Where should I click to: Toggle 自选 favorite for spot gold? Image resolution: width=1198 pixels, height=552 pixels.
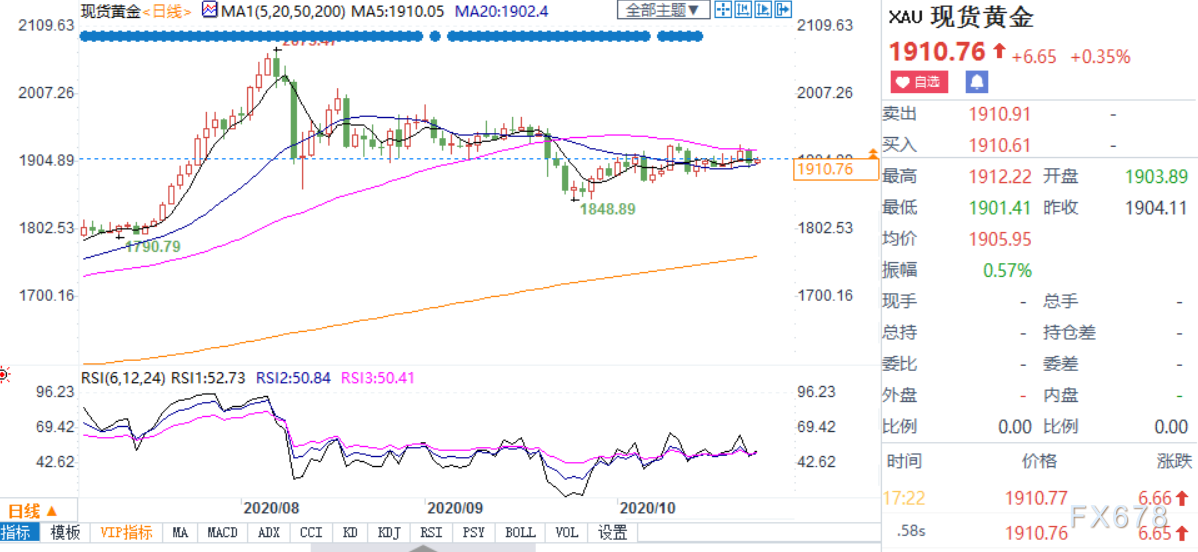pyautogui.click(x=918, y=81)
